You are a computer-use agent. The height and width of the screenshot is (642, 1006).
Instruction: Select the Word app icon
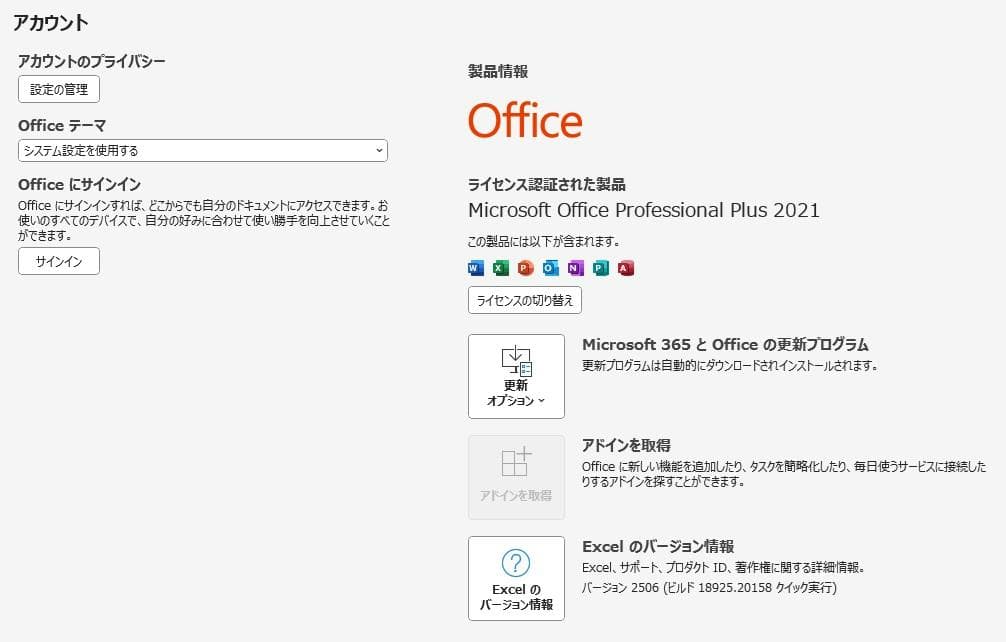click(475, 267)
